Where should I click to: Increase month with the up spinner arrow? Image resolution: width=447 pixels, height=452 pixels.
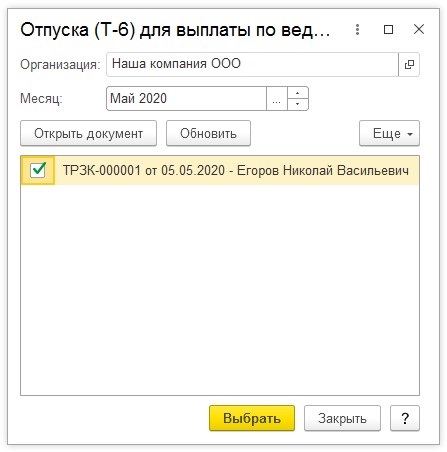click(x=298, y=93)
